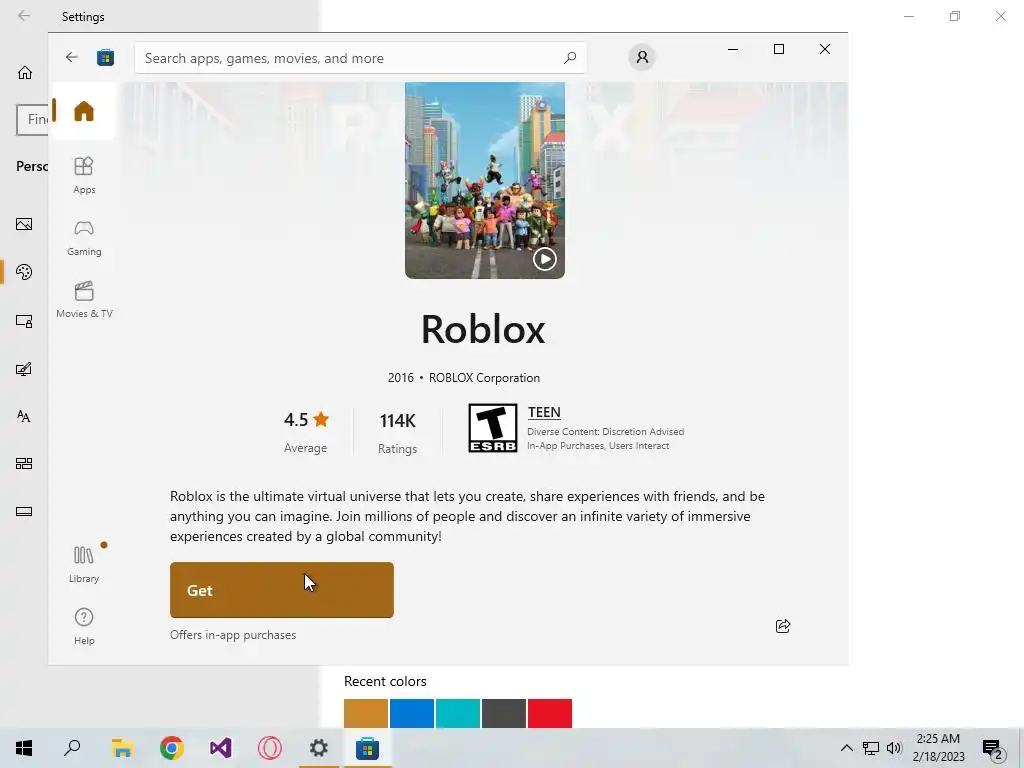Open Taskbar icon in Settings sidebar

(24, 511)
